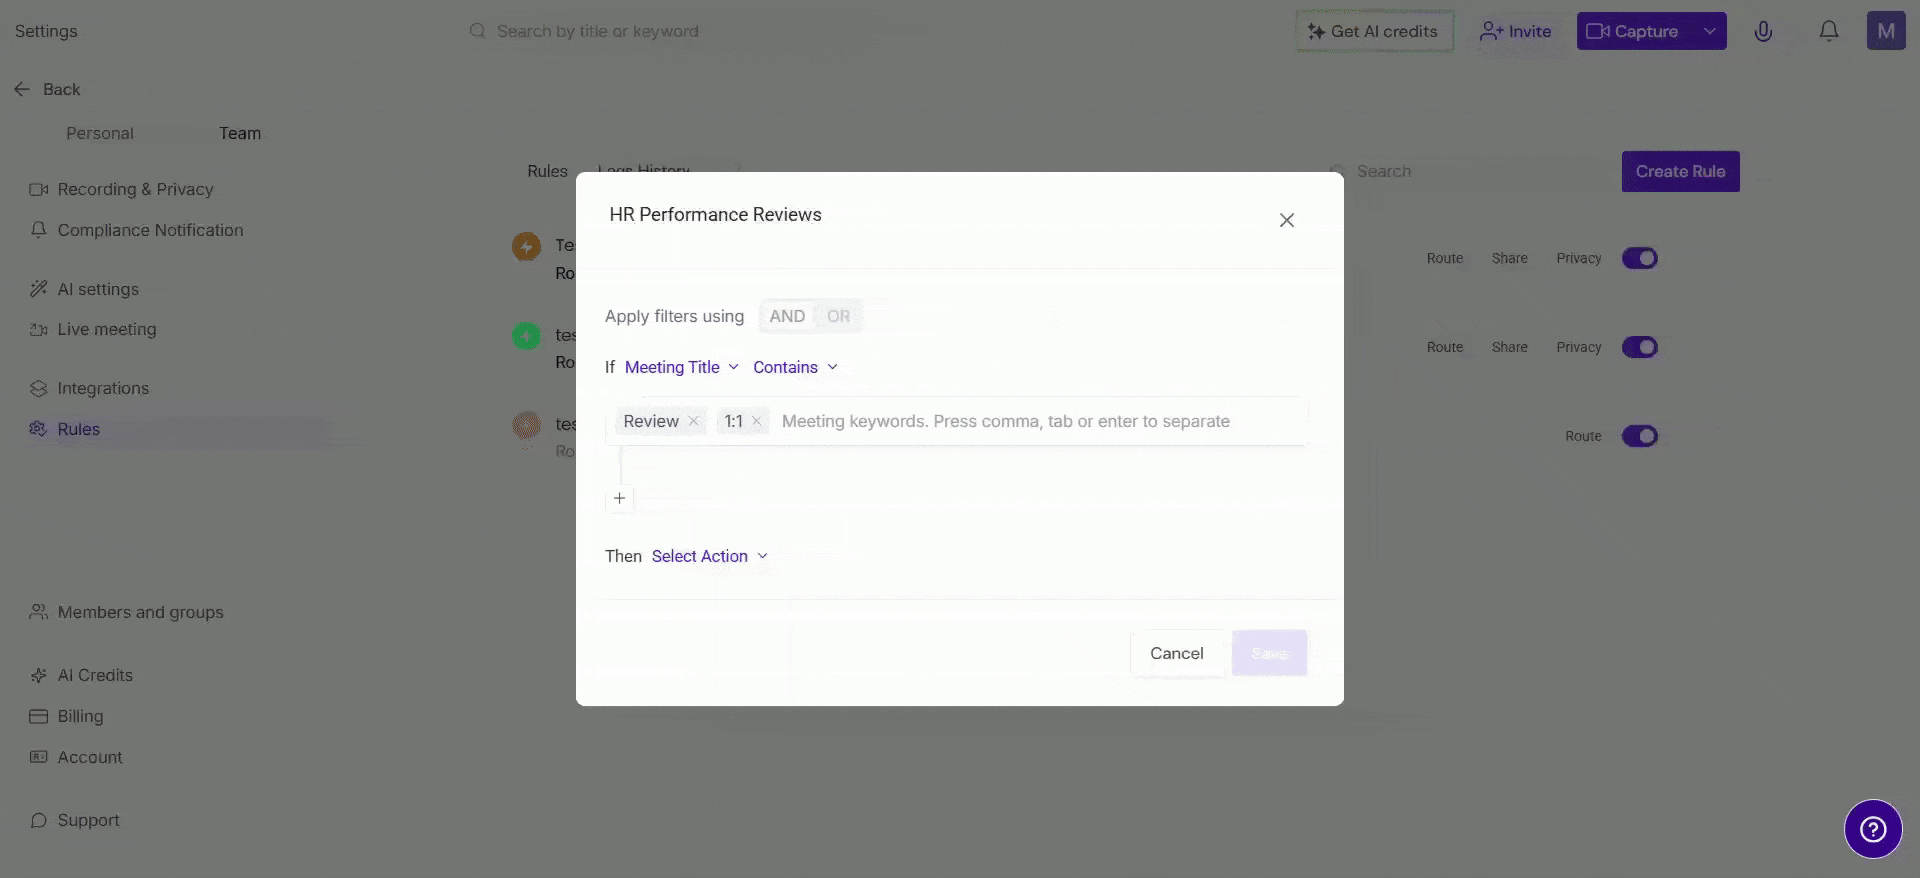Open Account settings

(76, 757)
